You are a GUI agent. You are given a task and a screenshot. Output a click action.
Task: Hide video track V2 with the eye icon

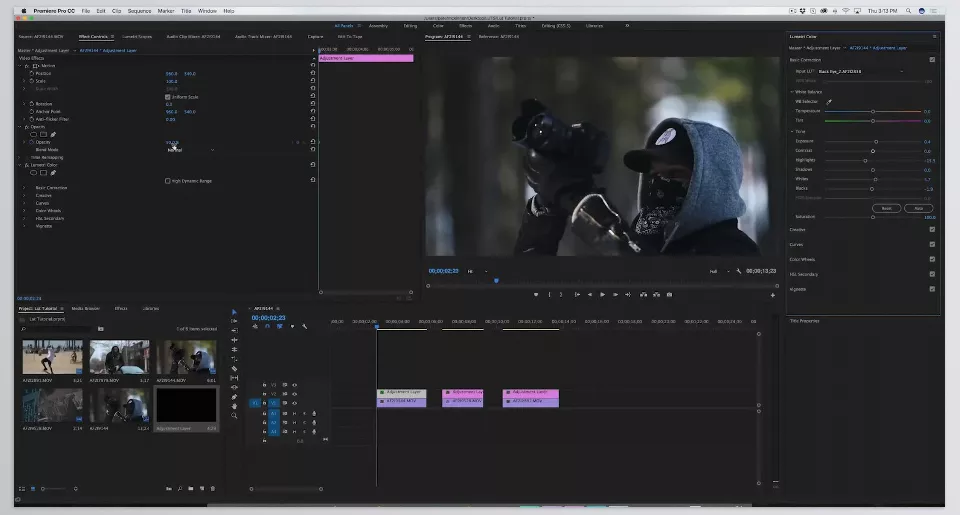tap(294, 394)
